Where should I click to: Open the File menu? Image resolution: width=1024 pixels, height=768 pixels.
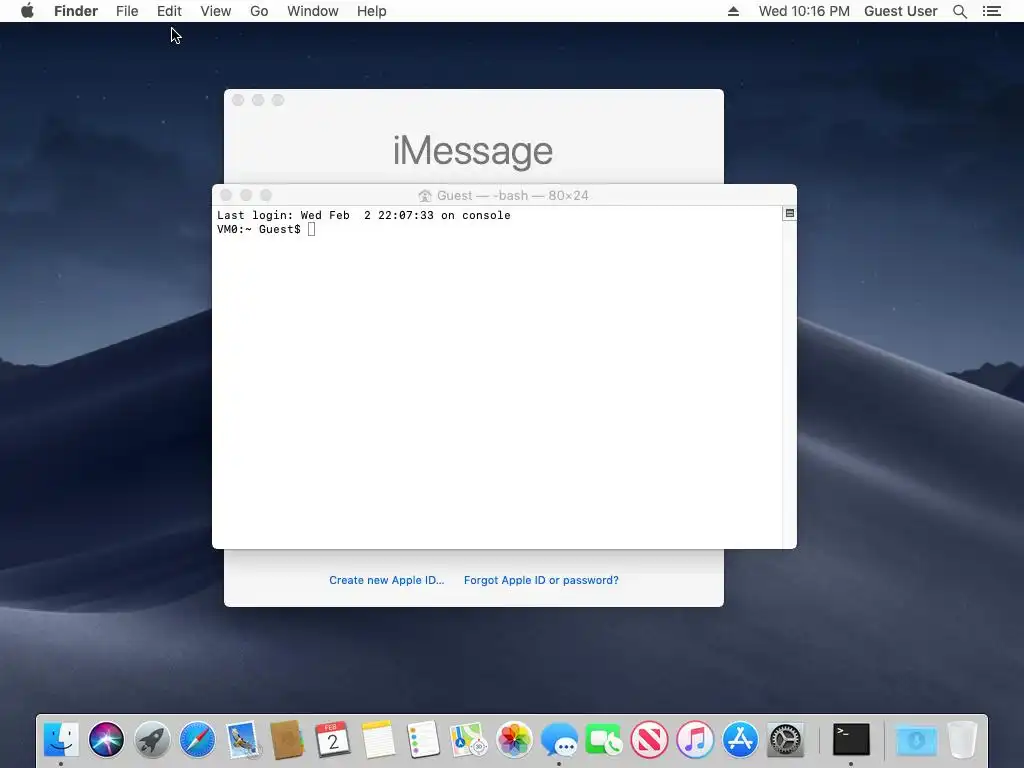tap(127, 11)
